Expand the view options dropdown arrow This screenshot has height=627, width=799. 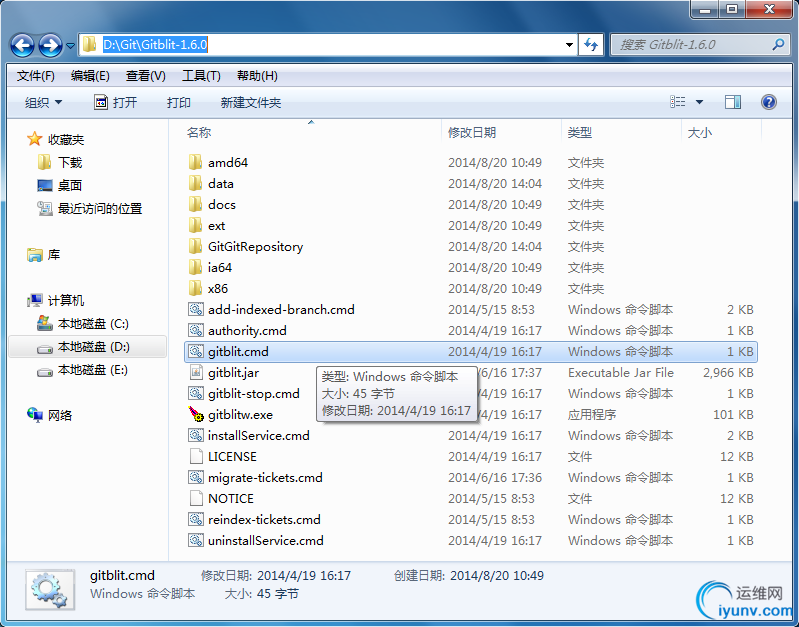pyautogui.click(x=700, y=102)
